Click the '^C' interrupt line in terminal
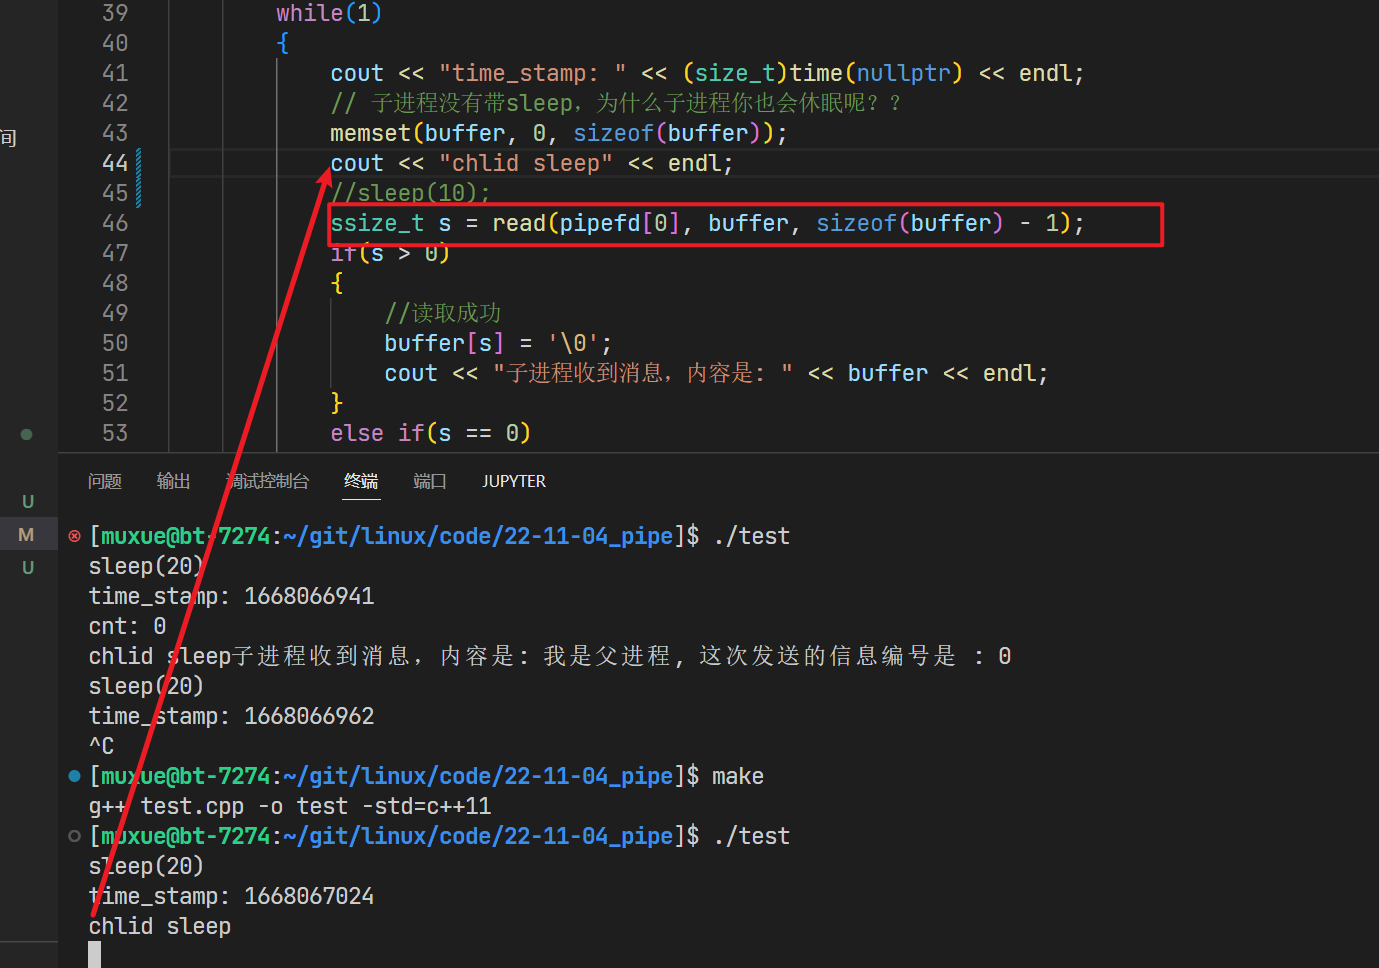Screen dimensions: 1379x968 click(102, 746)
